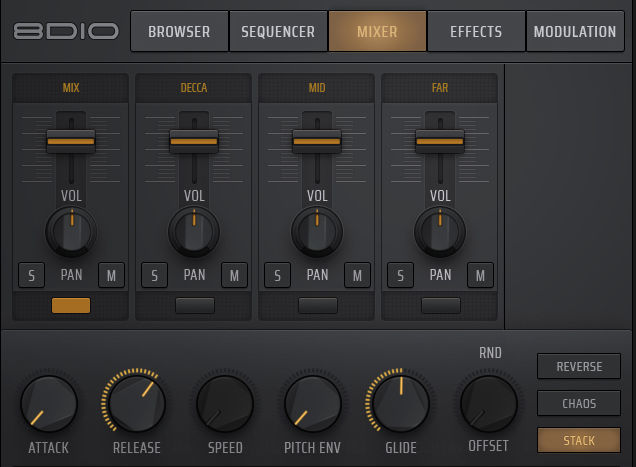
Task: Mute the FAR channel
Action: tap(480, 275)
